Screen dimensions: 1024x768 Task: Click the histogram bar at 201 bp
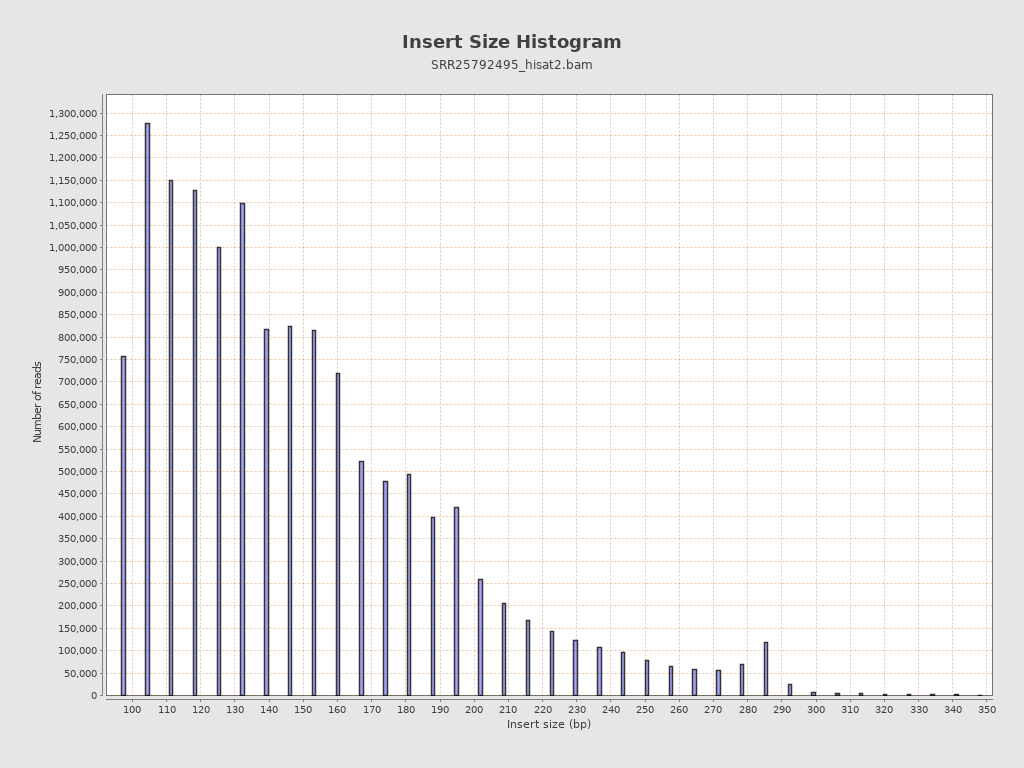[x=481, y=637]
